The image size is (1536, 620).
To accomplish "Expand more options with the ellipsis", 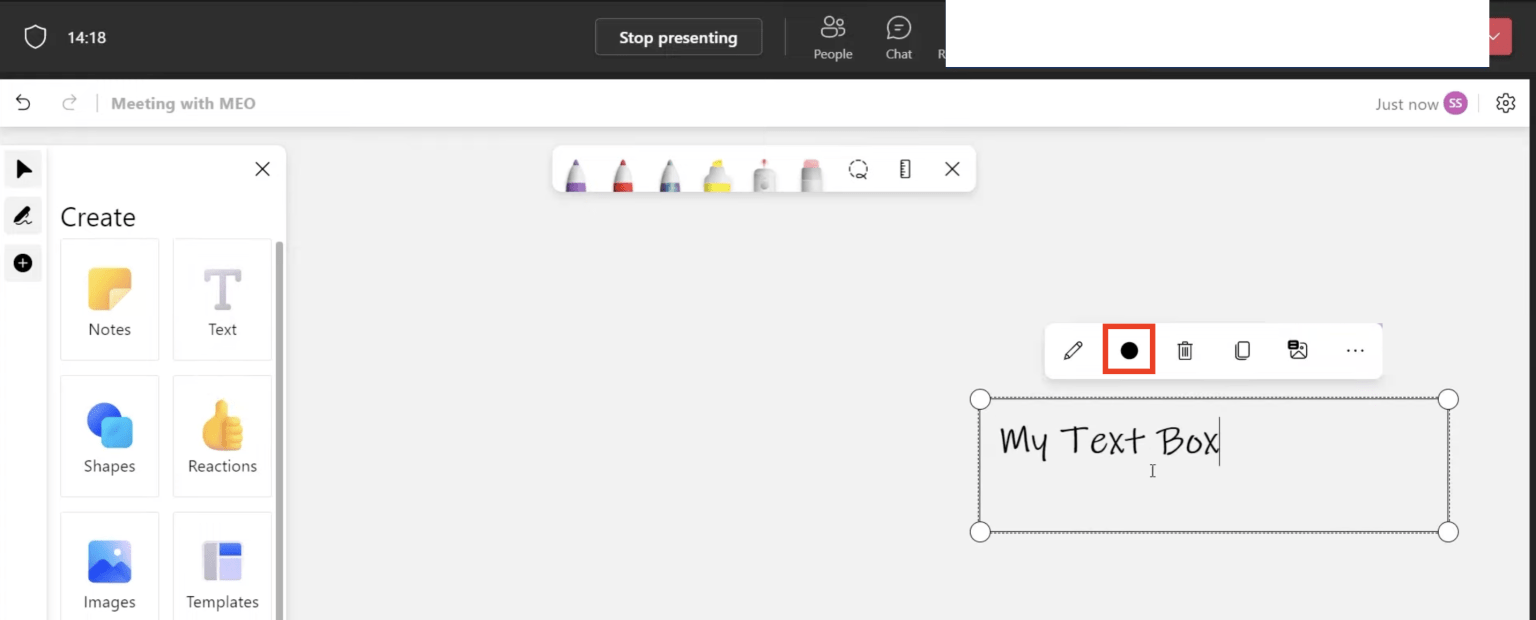I will pyautogui.click(x=1355, y=350).
